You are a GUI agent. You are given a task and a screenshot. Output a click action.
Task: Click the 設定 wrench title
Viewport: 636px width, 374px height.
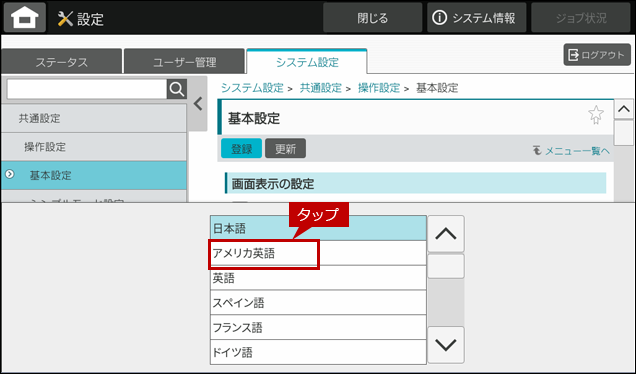81,19
